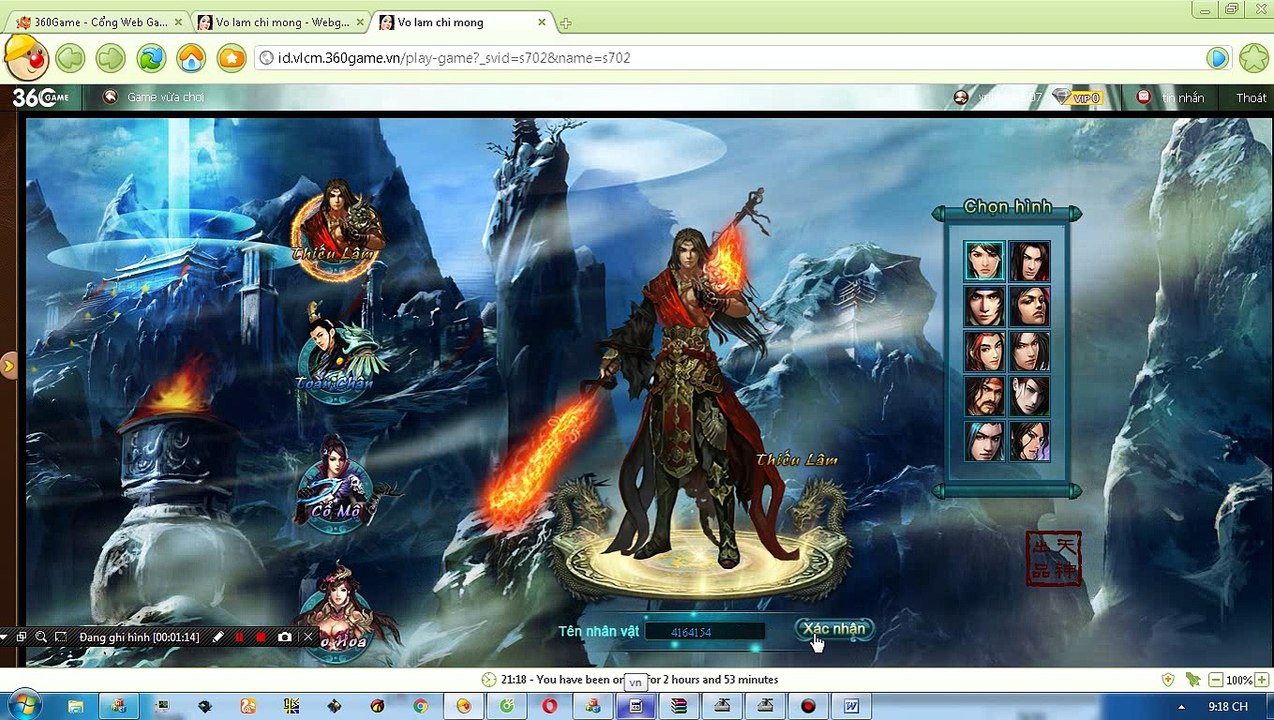Click the clock play-time reminder icon
The width and height of the screenshot is (1274, 720).
coord(488,680)
